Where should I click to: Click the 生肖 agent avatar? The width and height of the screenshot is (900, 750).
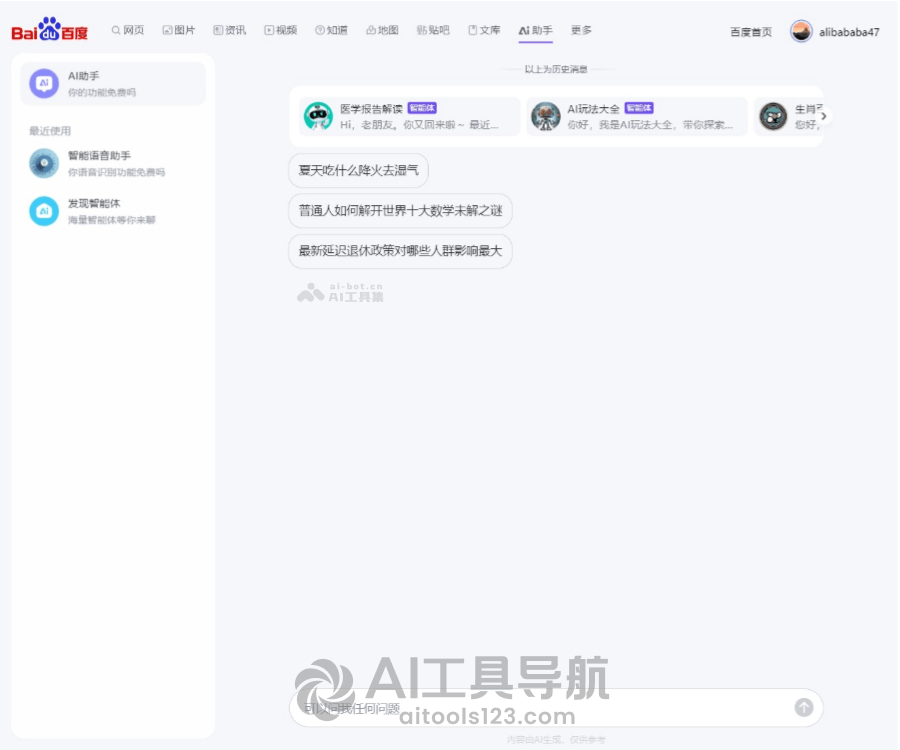[x=773, y=116]
